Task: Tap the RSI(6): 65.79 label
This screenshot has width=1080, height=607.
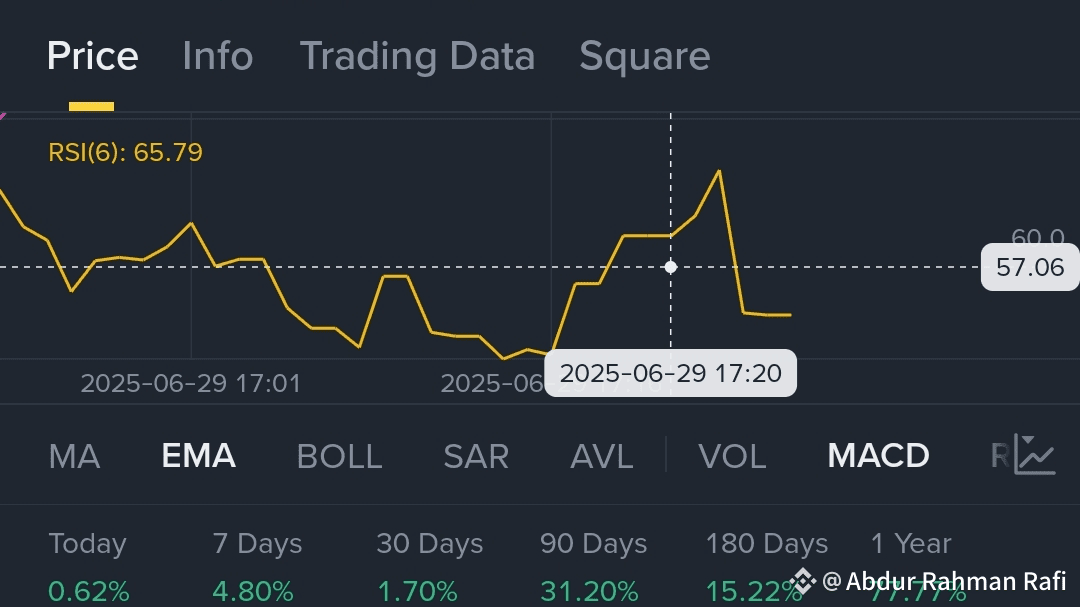Action: 125,153
